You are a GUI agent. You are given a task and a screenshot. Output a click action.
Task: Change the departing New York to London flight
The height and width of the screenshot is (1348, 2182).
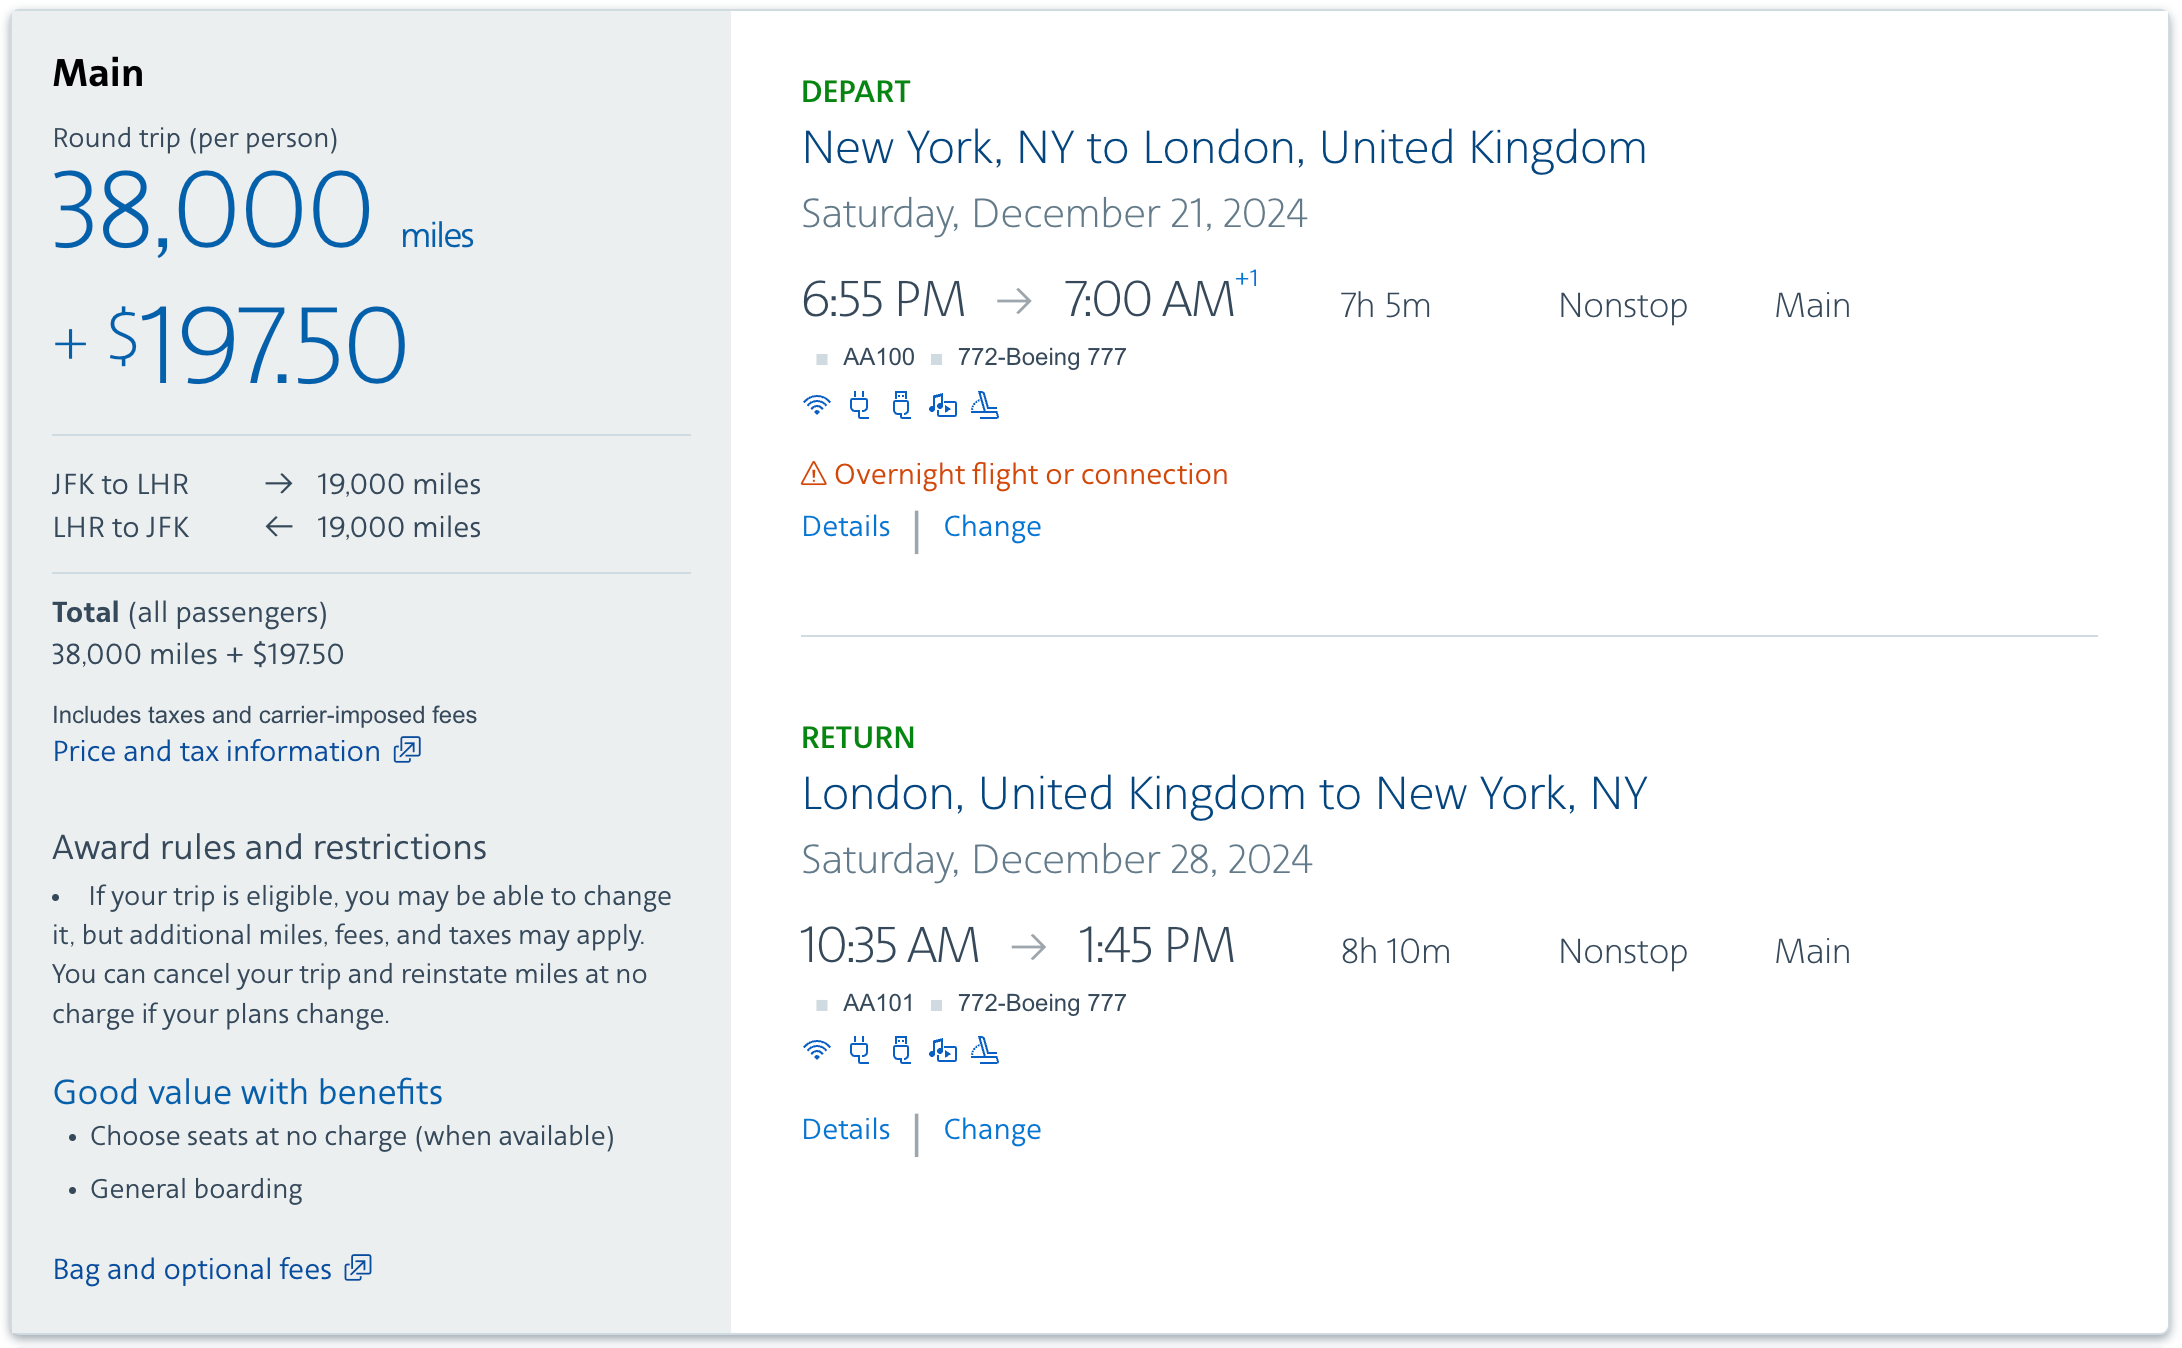992,526
